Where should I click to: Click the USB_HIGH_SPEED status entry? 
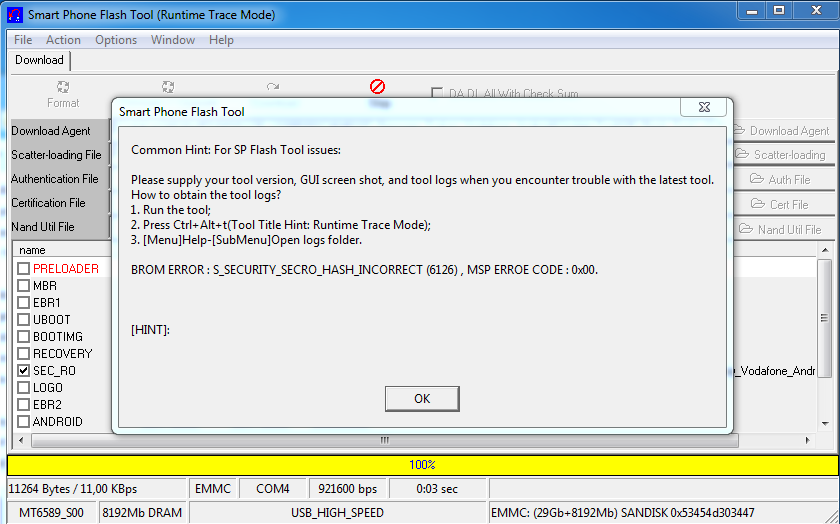coord(338,513)
